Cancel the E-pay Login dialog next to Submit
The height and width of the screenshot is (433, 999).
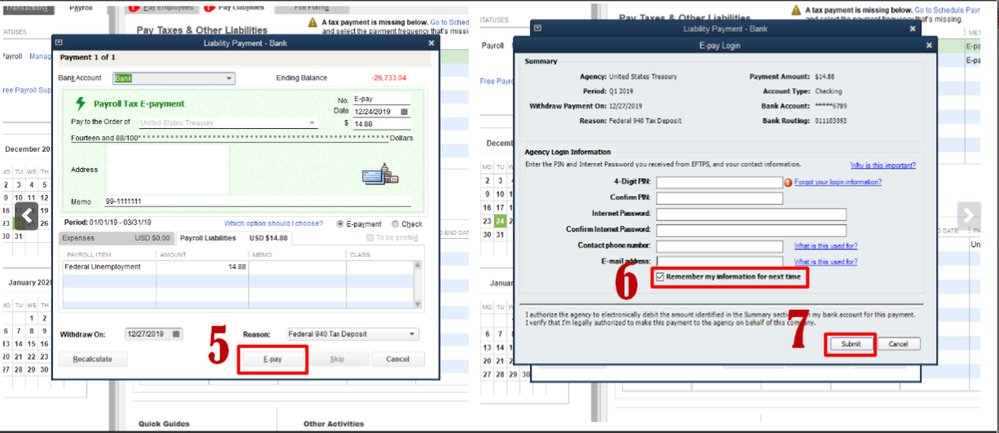[898, 344]
